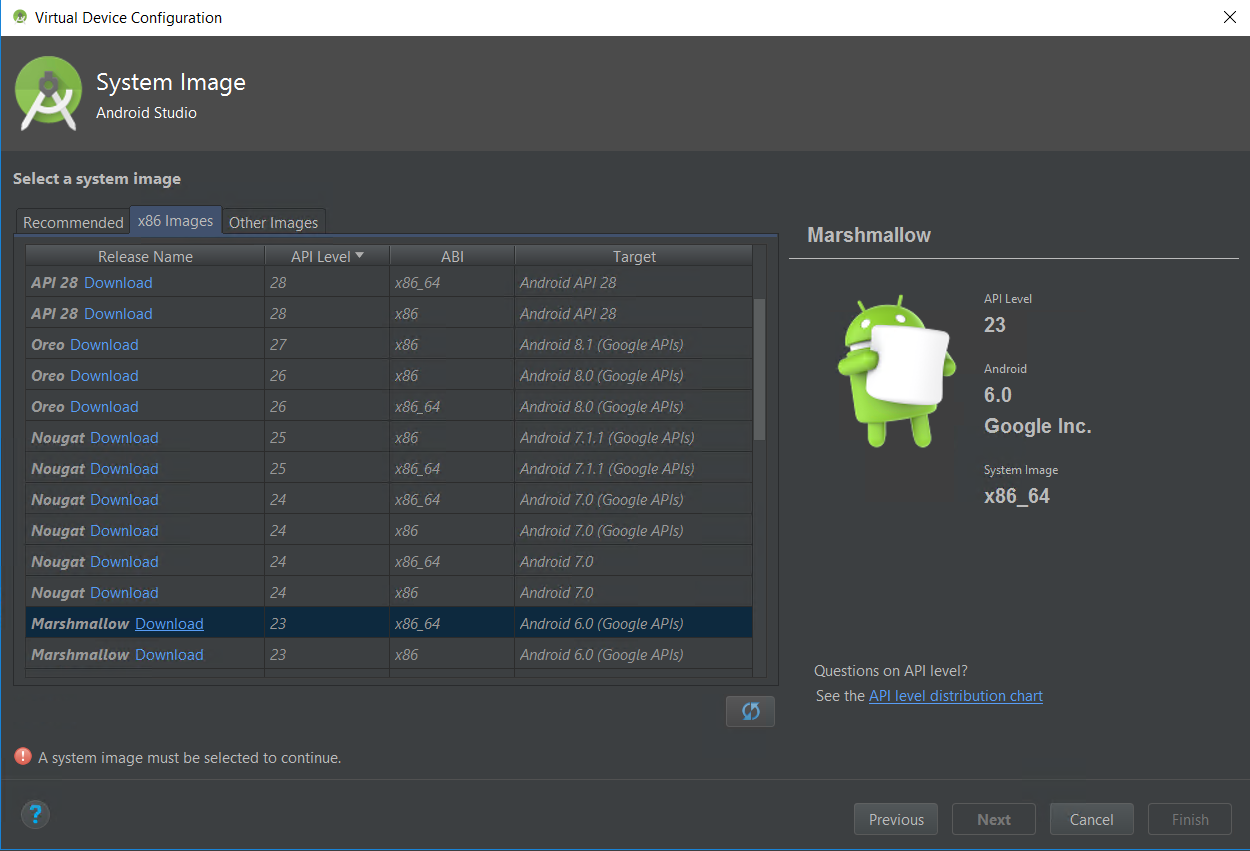Download Nougat 7.0 Google APIs x86 image
Image resolution: width=1250 pixels, height=851 pixels.
124,531
